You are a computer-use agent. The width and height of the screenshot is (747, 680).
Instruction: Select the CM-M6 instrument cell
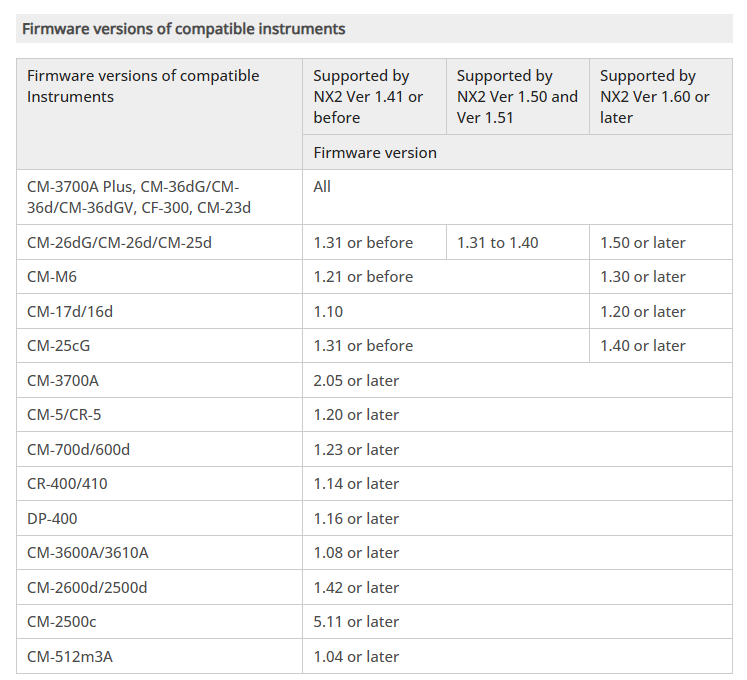pos(52,277)
